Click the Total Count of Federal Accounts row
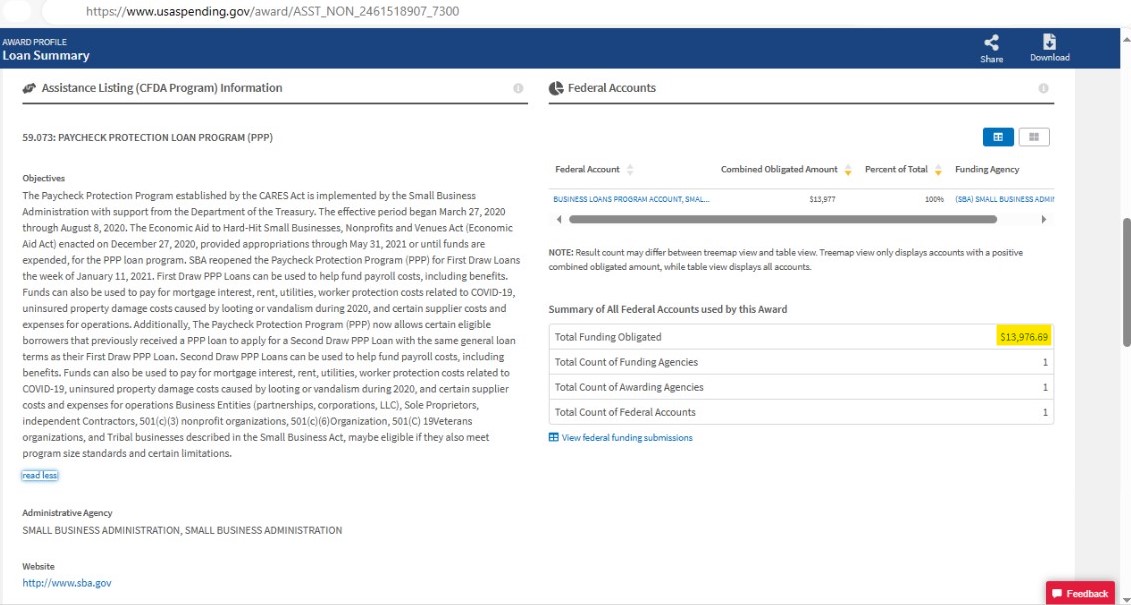The image size is (1131, 605). pyautogui.click(x=801, y=412)
